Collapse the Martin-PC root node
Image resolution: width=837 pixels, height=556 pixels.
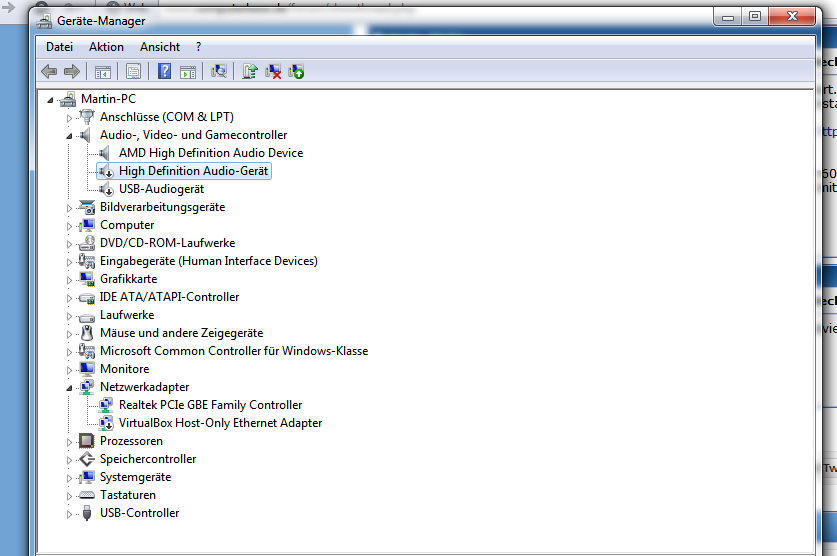coord(50,100)
